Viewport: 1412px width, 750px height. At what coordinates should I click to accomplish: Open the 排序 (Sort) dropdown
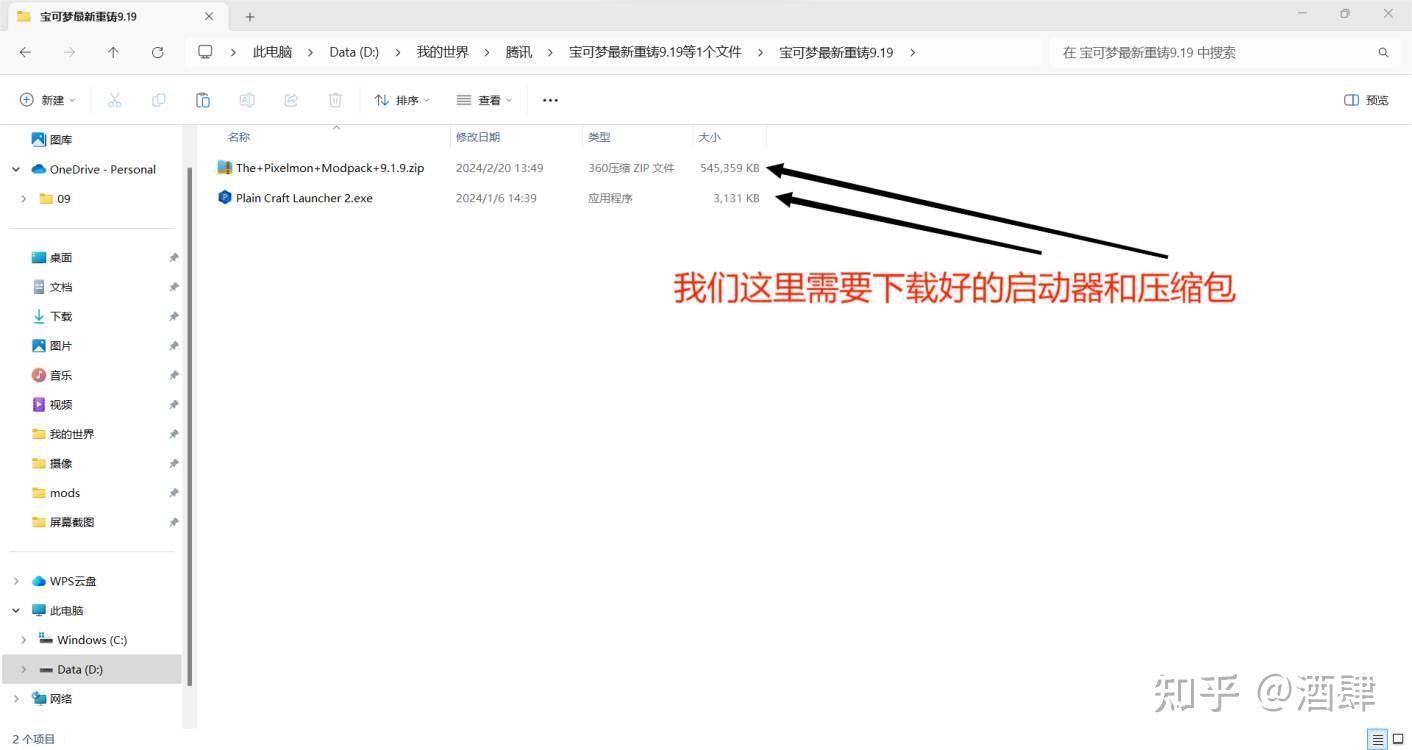point(402,100)
